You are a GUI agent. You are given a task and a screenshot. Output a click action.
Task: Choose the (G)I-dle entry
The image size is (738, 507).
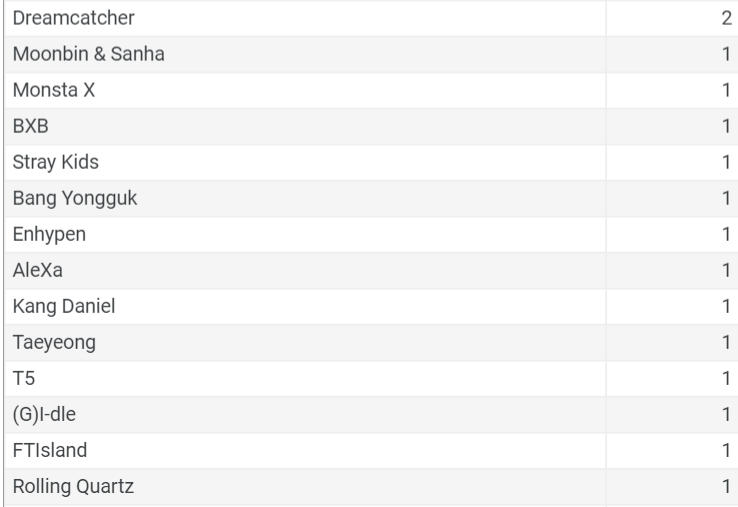click(x=44, y=415)
